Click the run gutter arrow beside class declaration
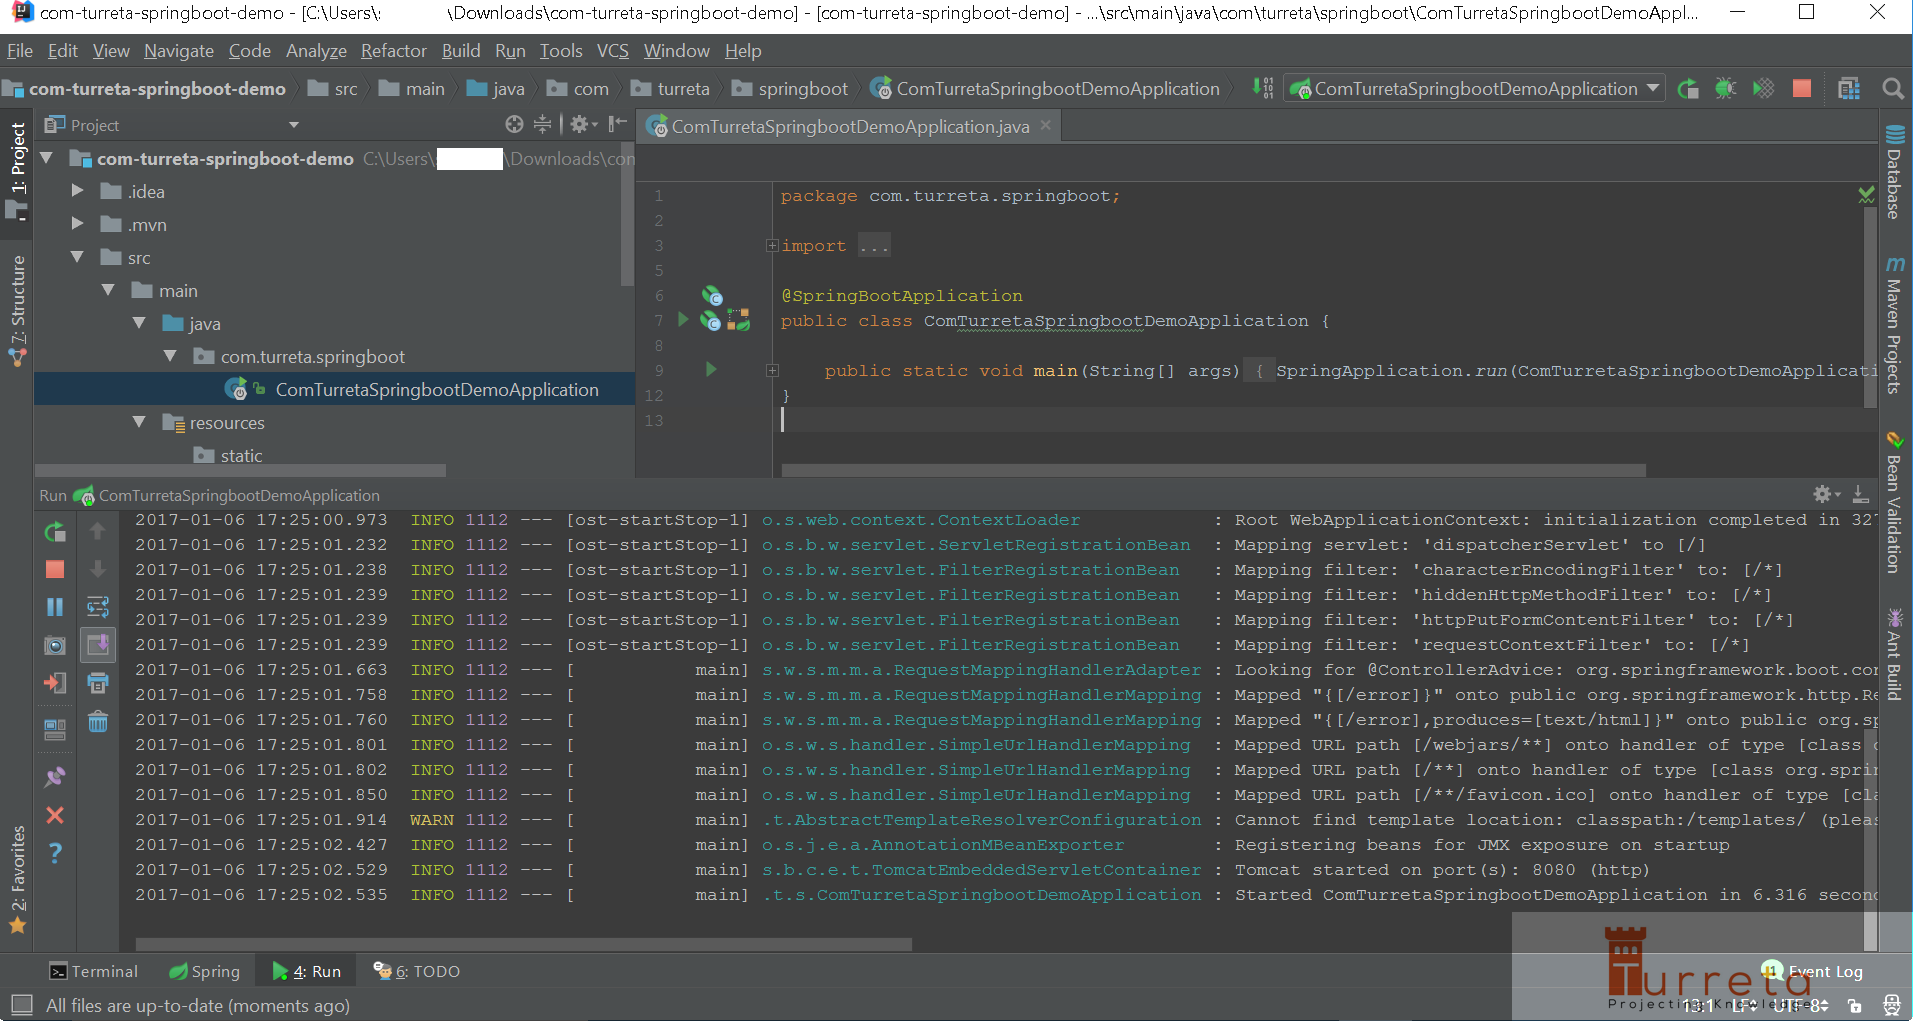 (x=684, y=319)
